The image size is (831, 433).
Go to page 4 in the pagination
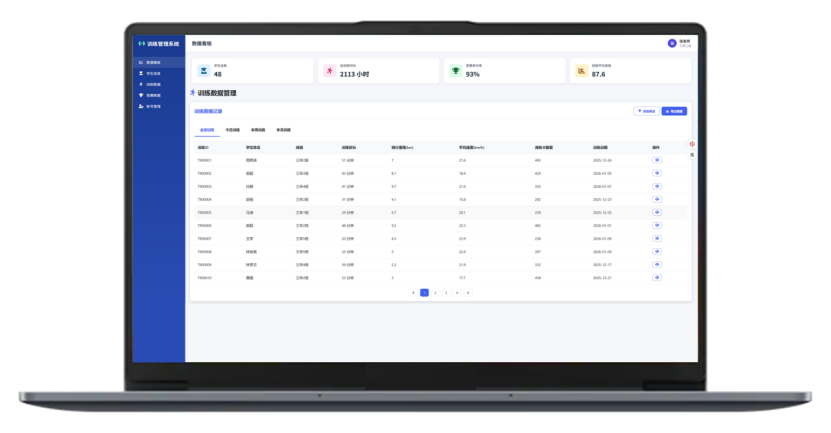coord(457,293)
